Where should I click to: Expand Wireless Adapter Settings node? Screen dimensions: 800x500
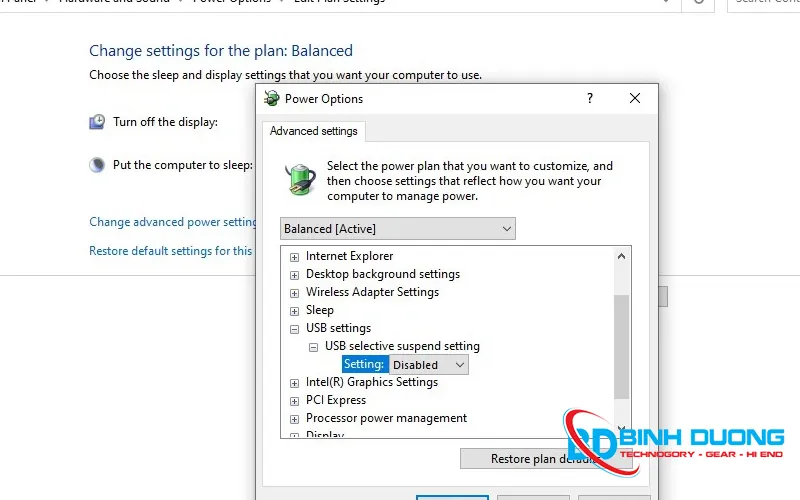tap(294, 293)
